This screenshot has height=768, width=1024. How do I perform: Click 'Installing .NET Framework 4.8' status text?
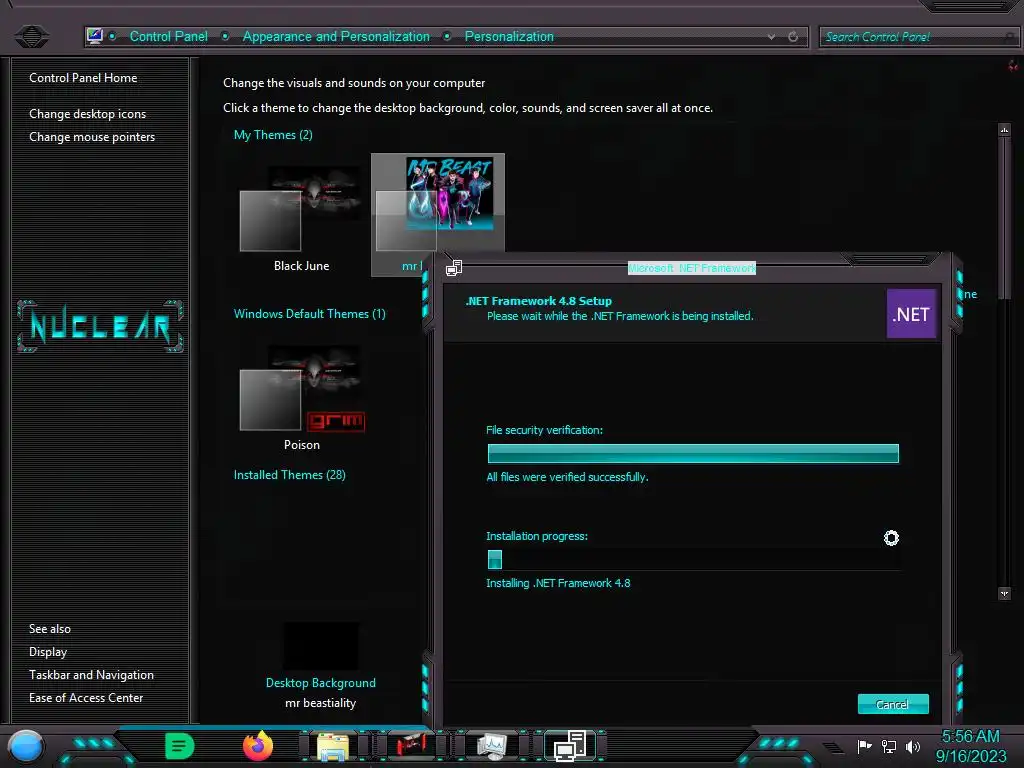point(558,583)
